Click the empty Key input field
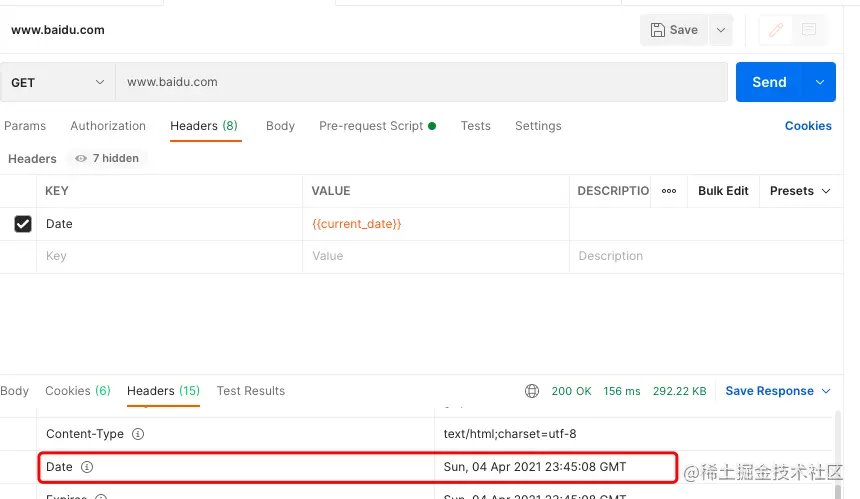Screen dimensions: 860x499 point(169,256)
